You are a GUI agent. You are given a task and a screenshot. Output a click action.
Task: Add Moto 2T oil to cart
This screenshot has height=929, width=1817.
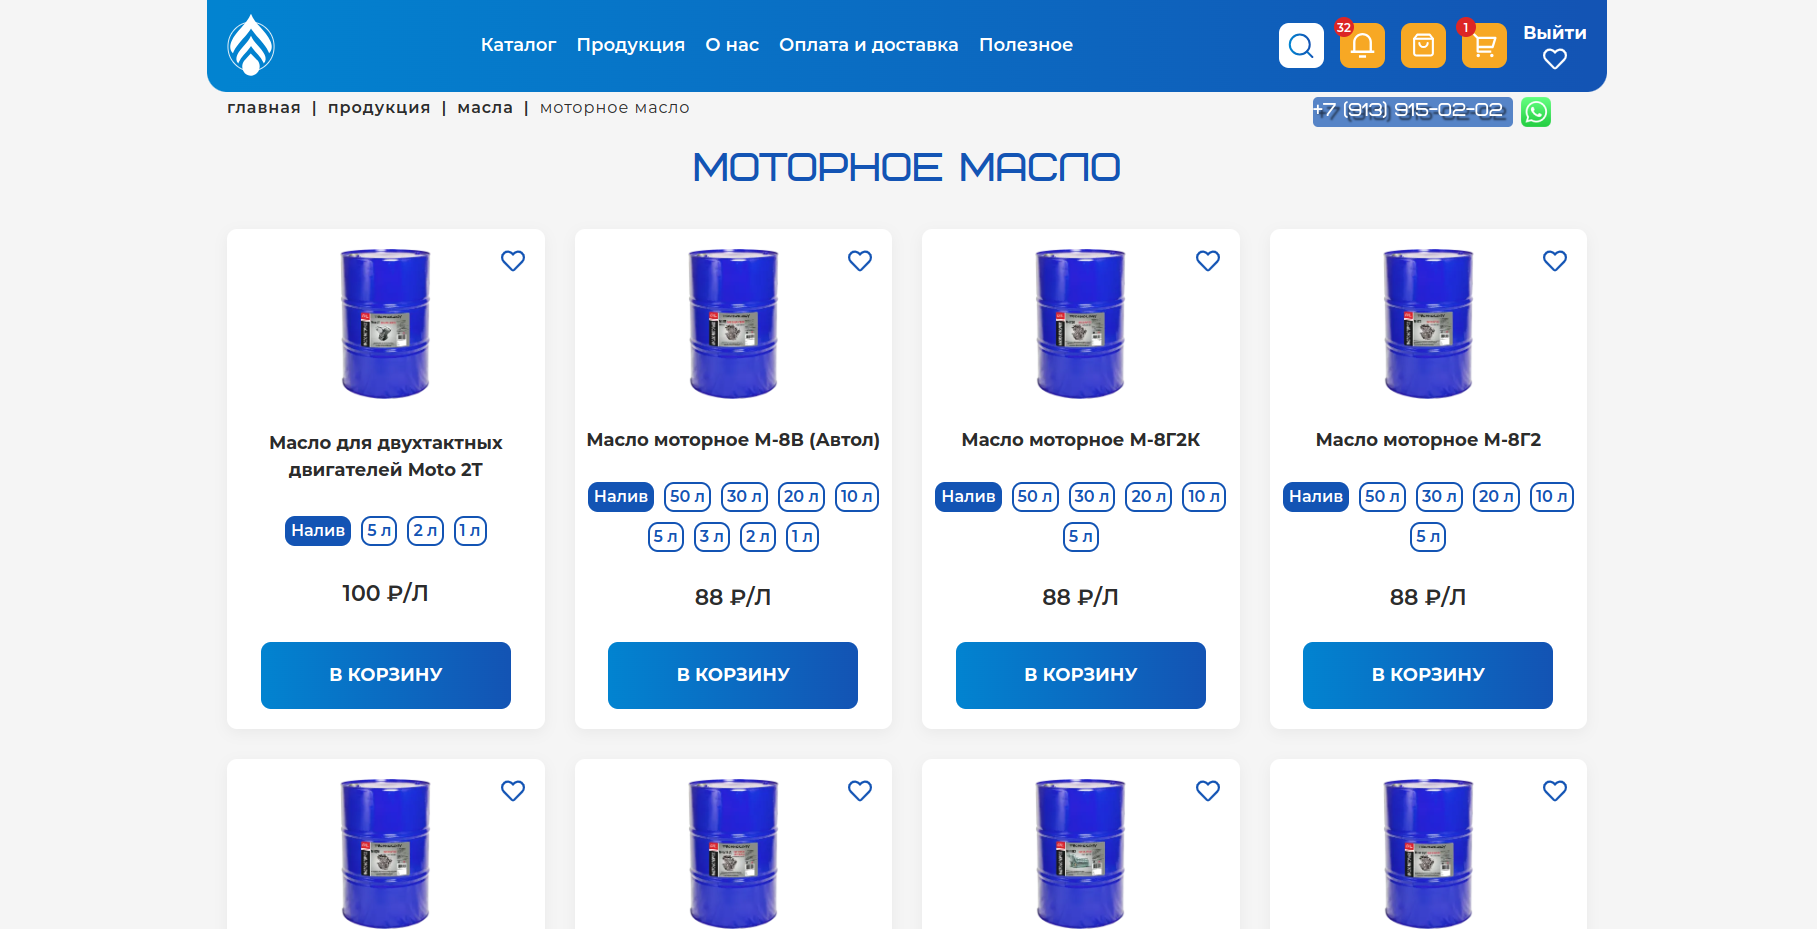pos(386,675)
